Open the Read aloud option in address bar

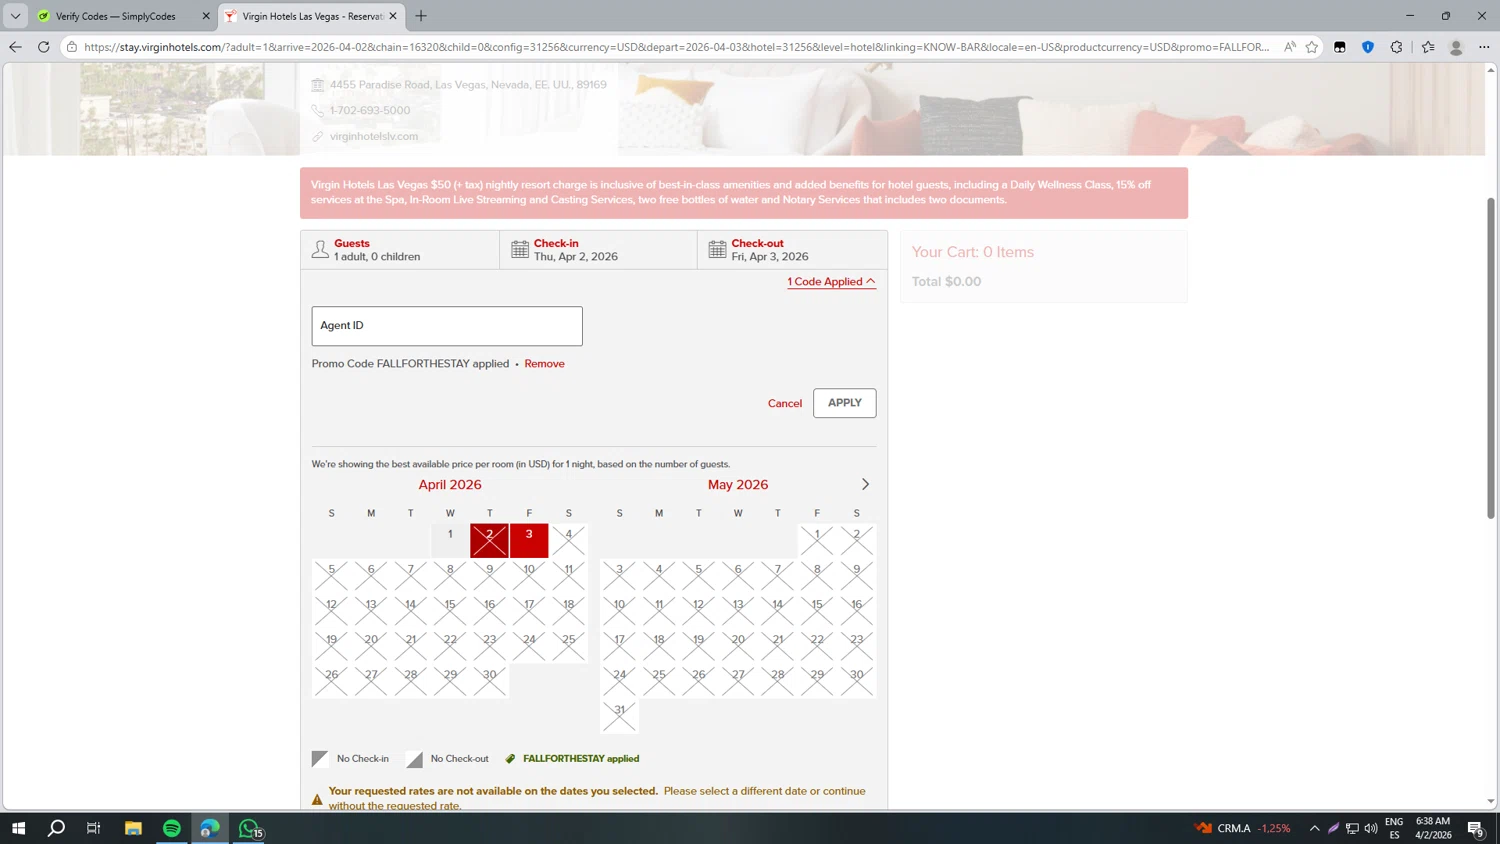(x=1290, y=47)
